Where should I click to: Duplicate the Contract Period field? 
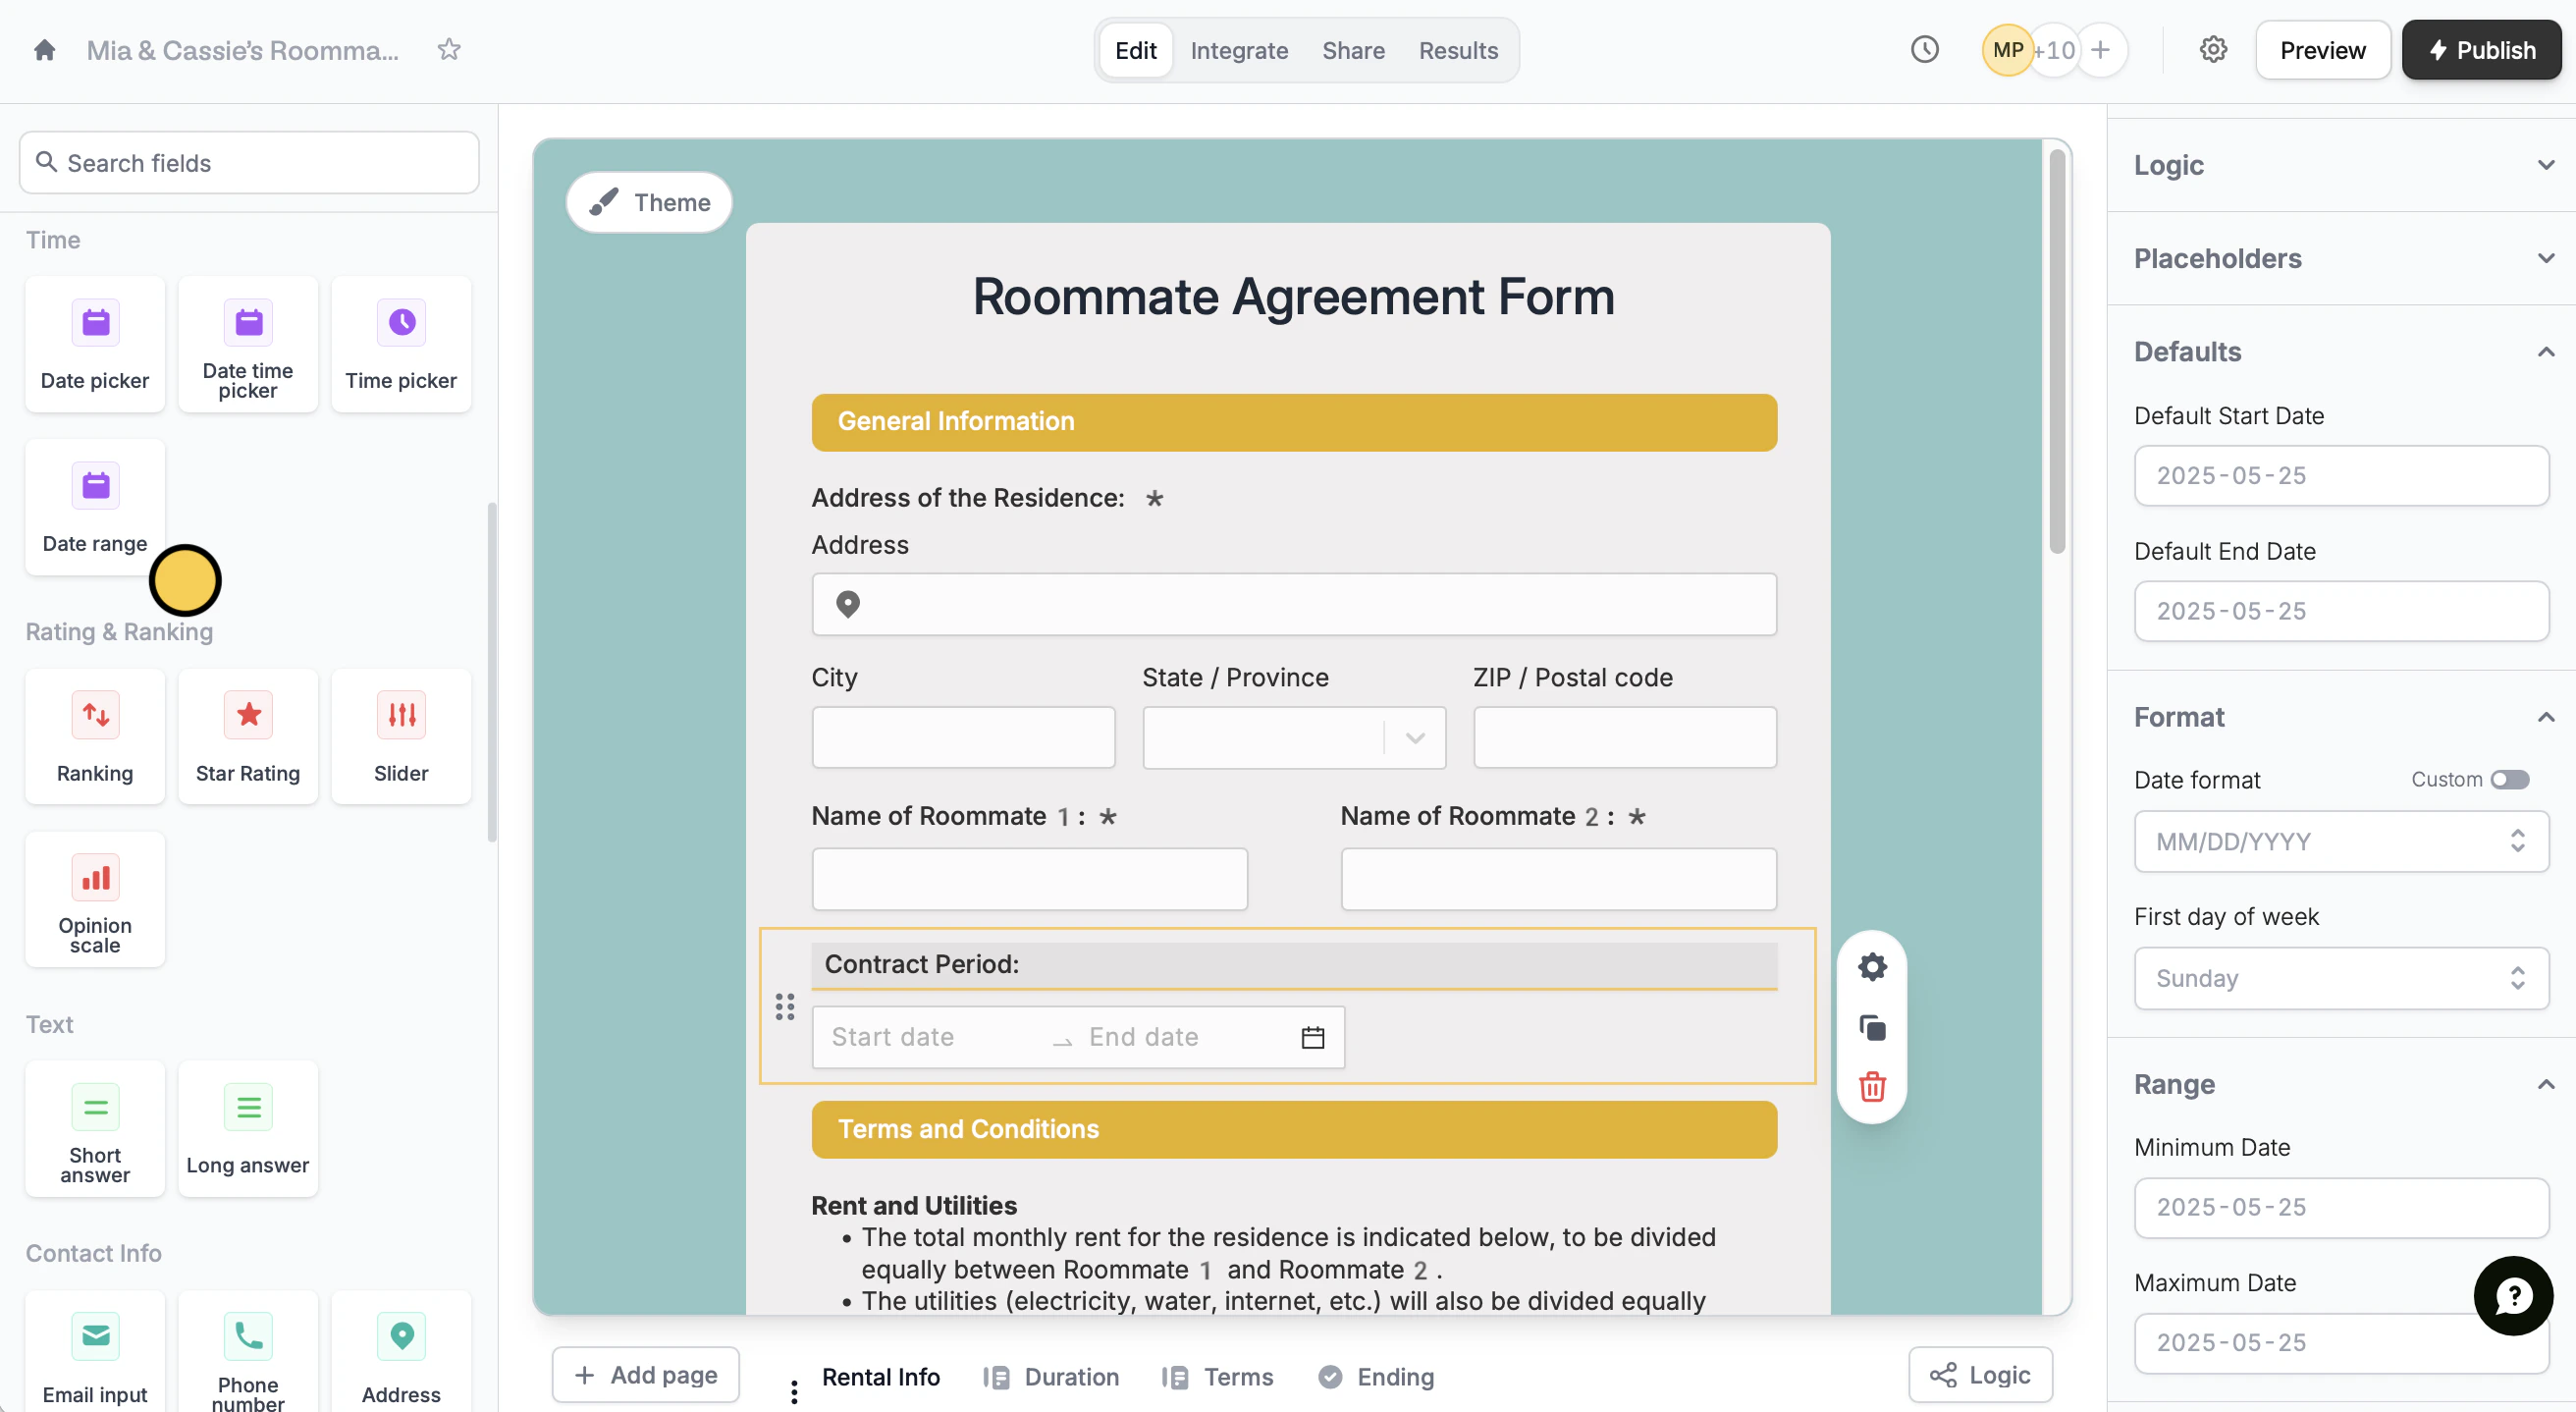(1872, 1028)
